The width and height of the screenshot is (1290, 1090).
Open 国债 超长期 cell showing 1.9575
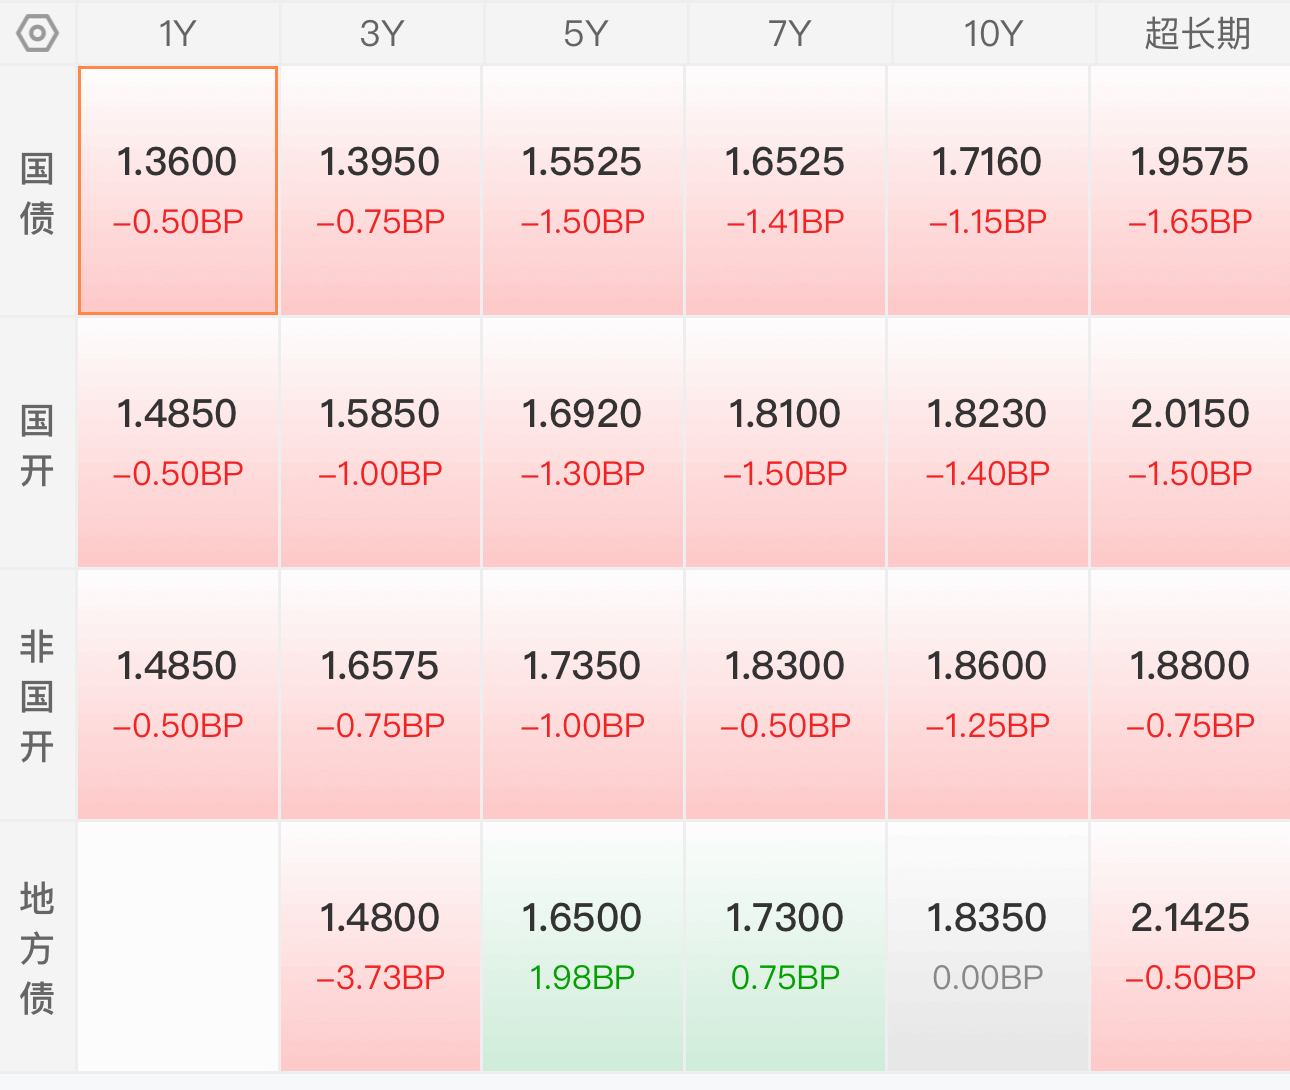(1190, 191)
